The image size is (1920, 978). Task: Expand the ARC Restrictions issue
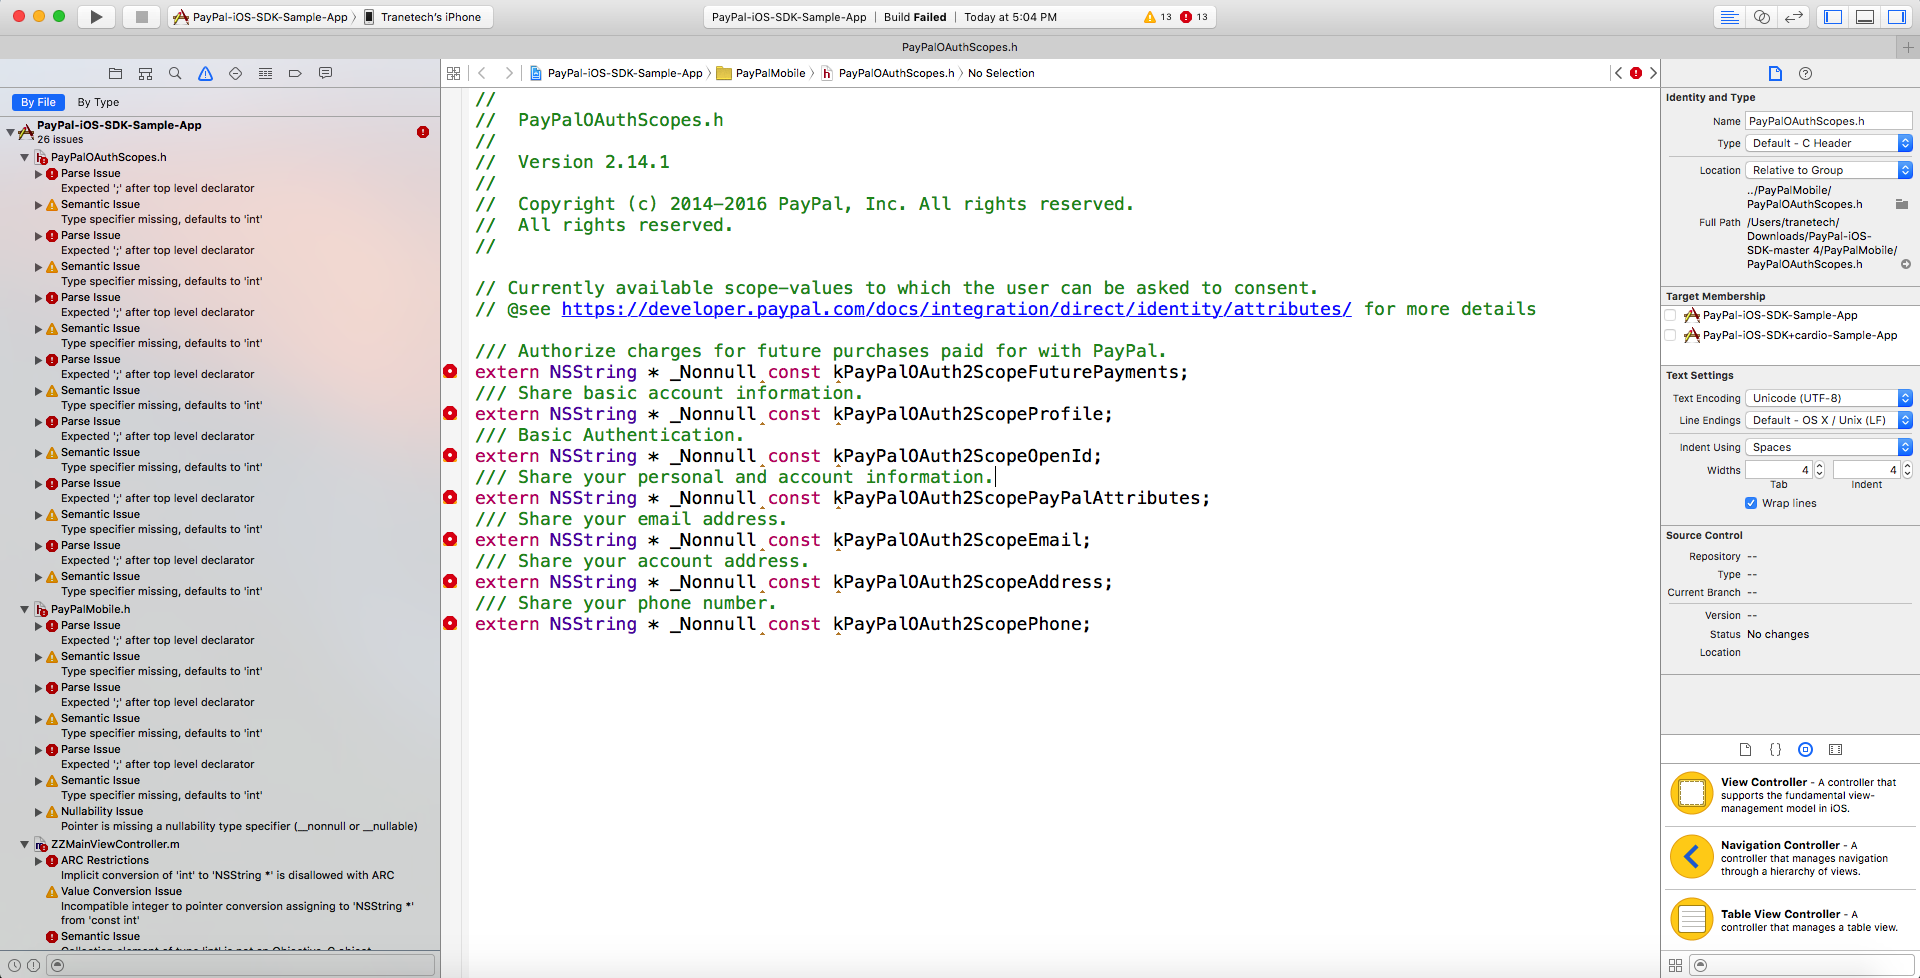(39, 860)
